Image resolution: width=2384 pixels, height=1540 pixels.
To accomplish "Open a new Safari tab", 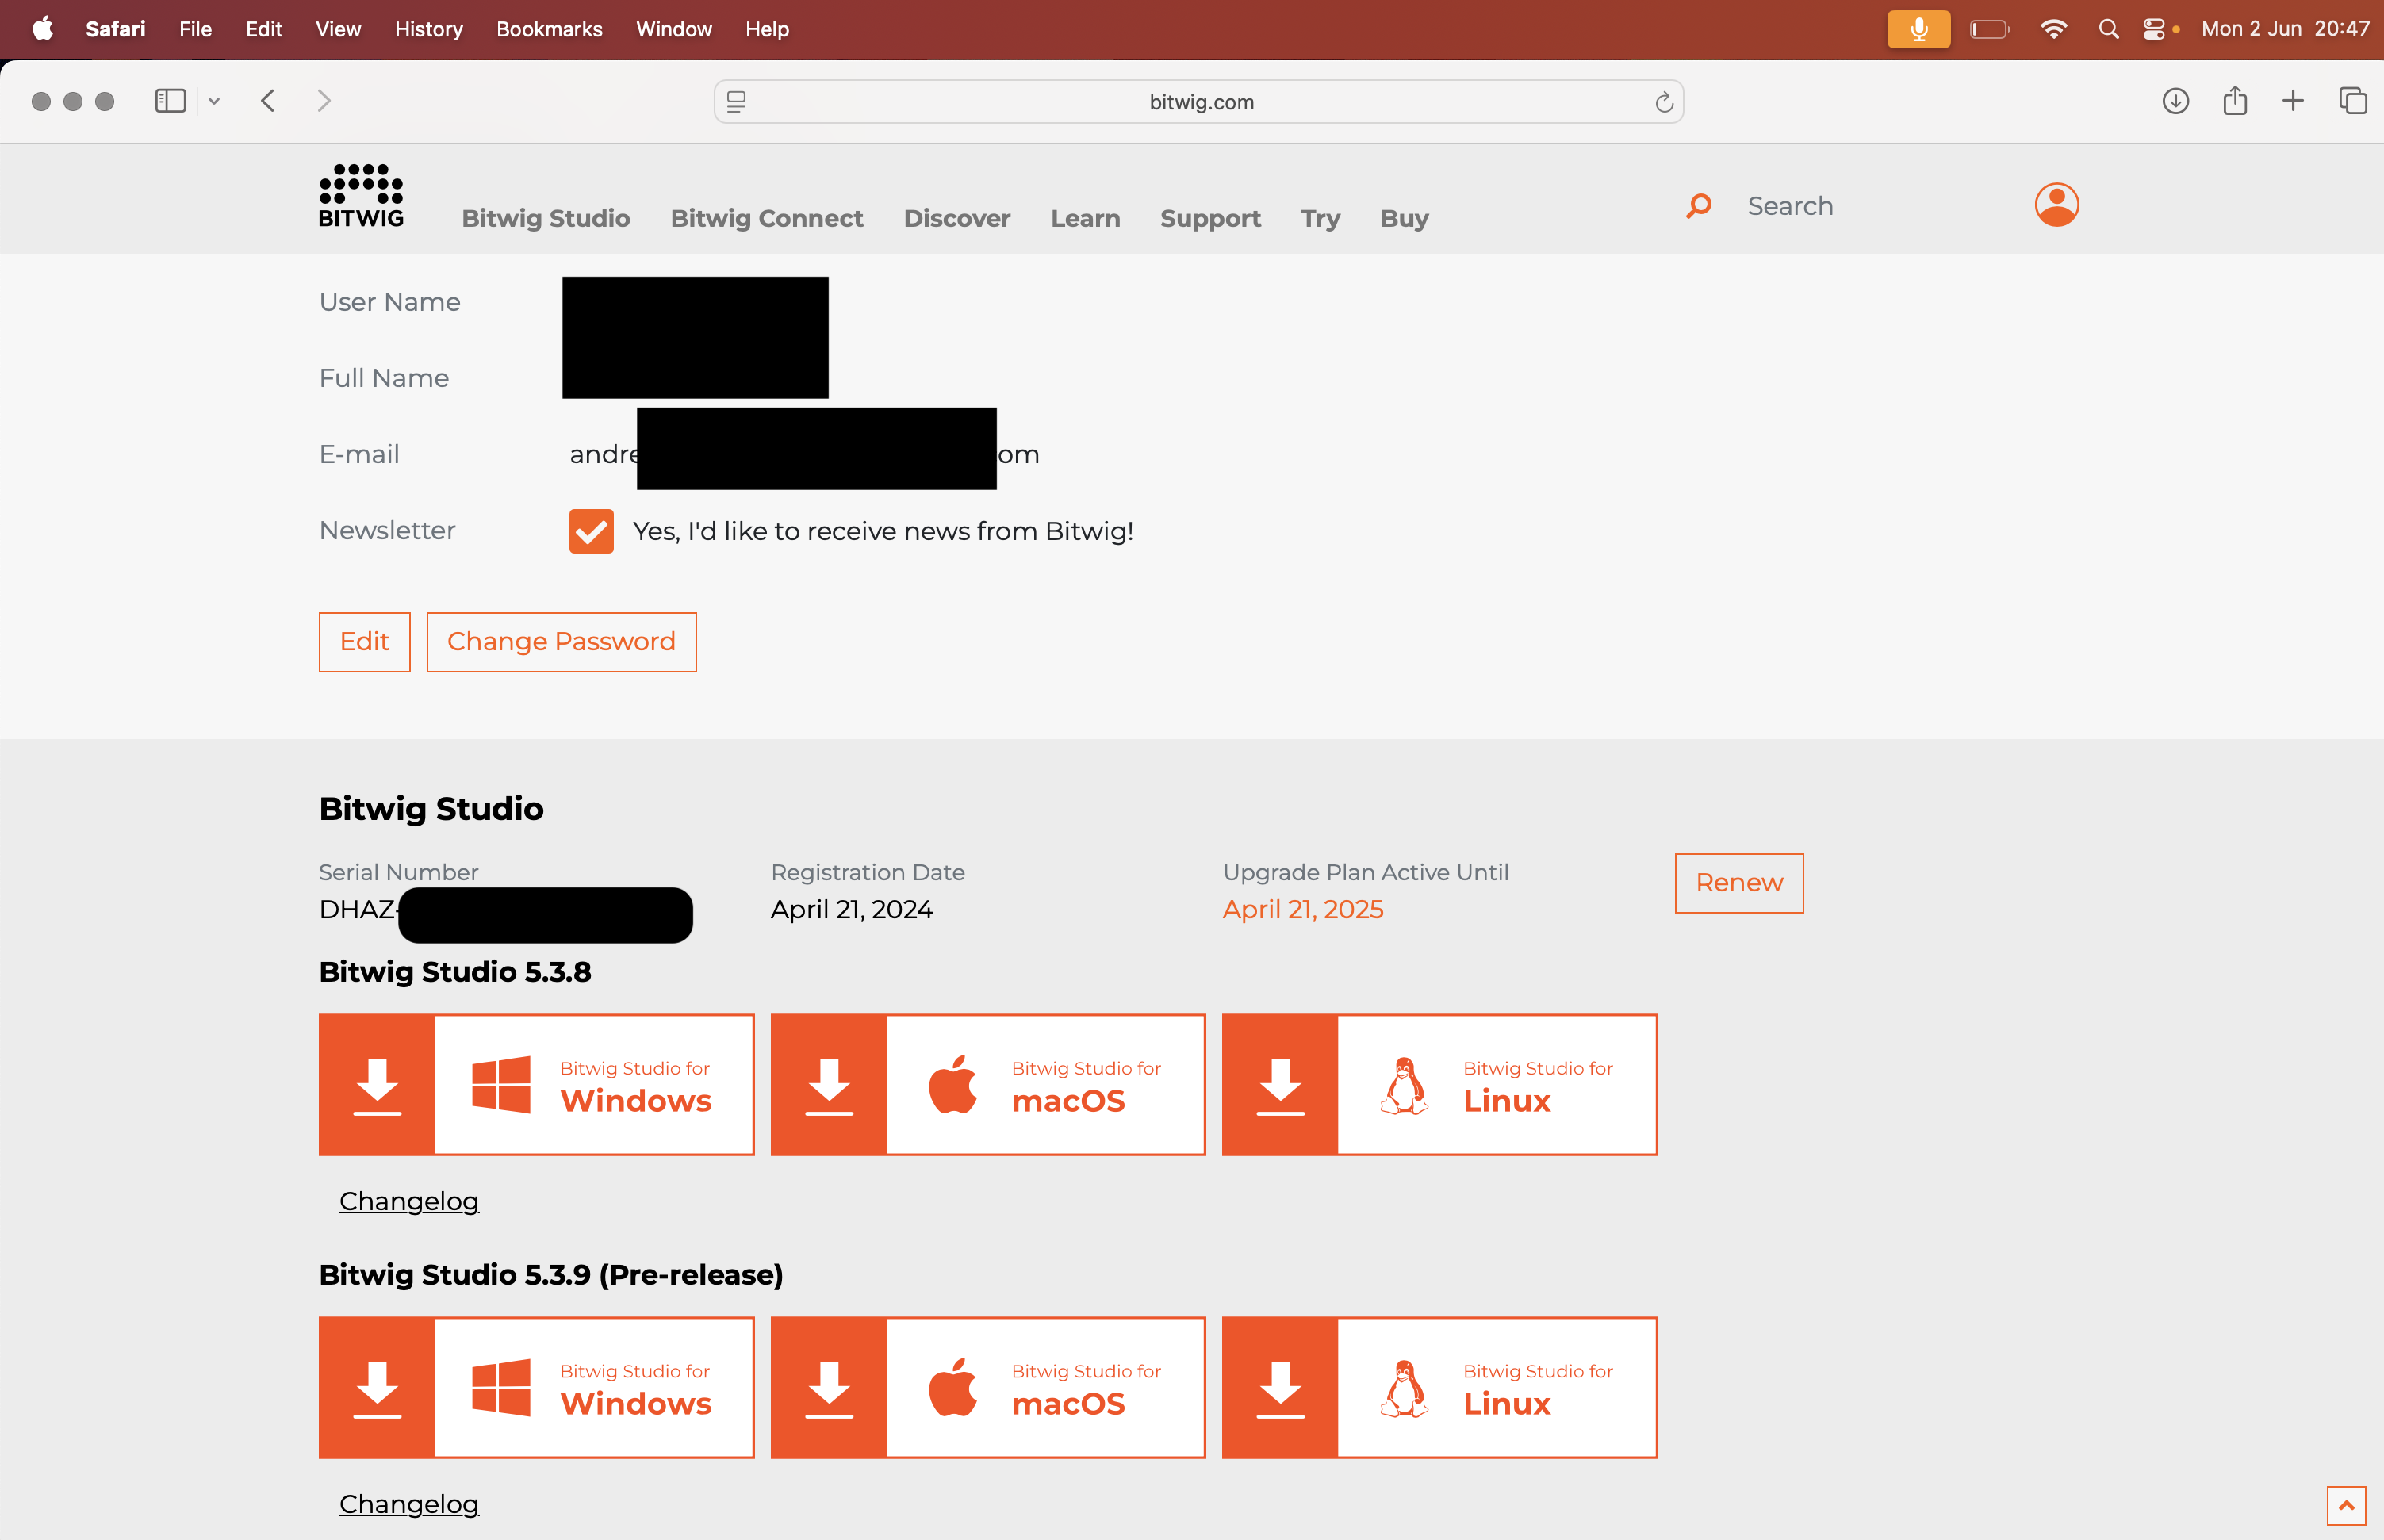I will click(x=2293, y=101).
